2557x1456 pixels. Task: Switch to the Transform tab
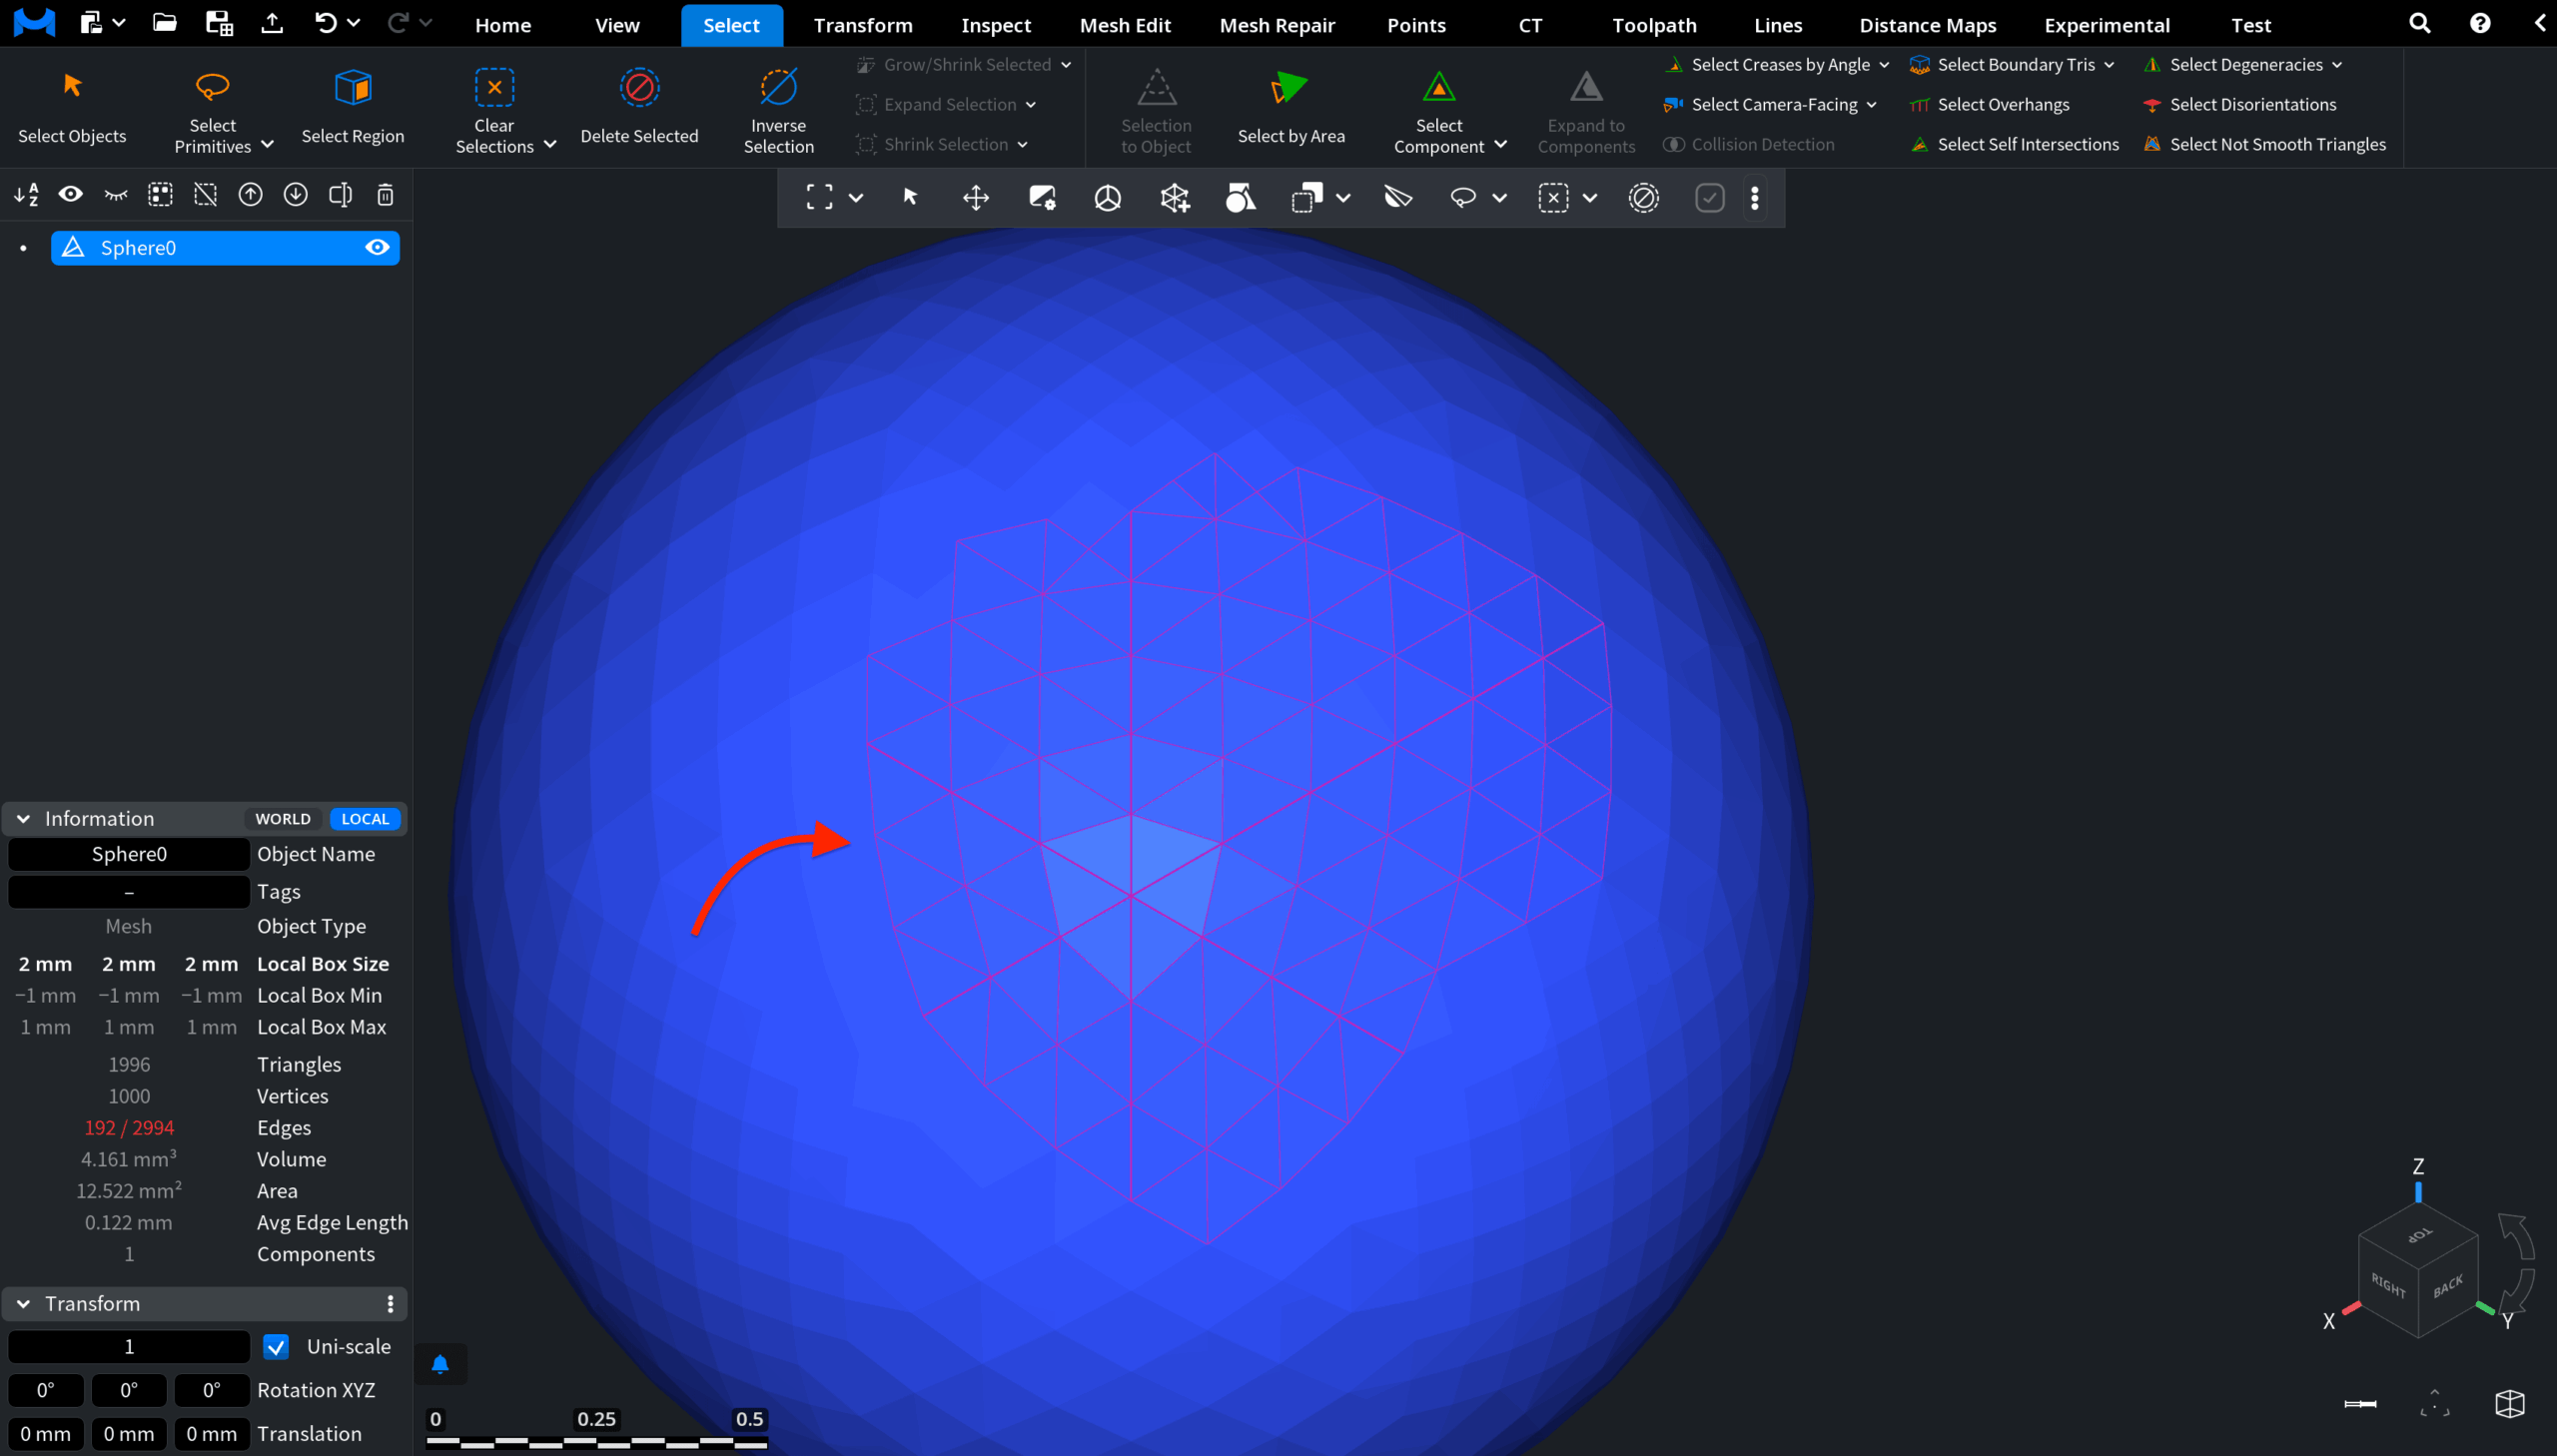pyautogui.click(x=862, y=24)
